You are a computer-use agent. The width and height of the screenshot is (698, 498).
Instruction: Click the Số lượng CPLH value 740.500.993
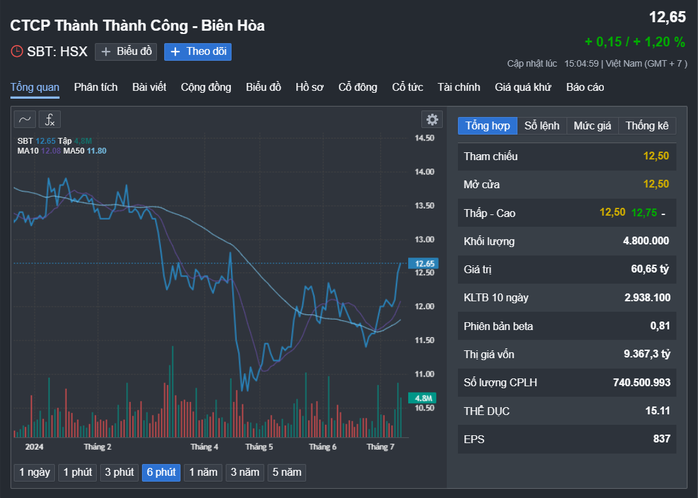tap(641, 383)
